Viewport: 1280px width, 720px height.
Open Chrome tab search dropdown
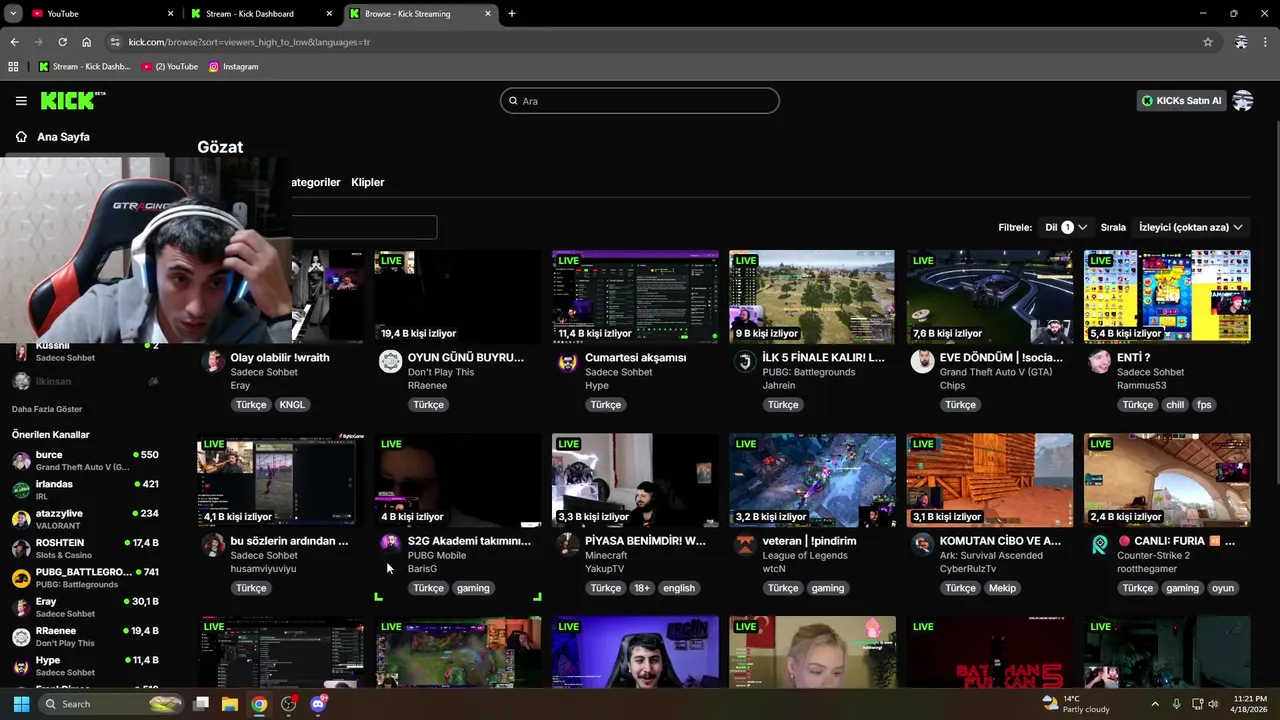click(13, 13)
